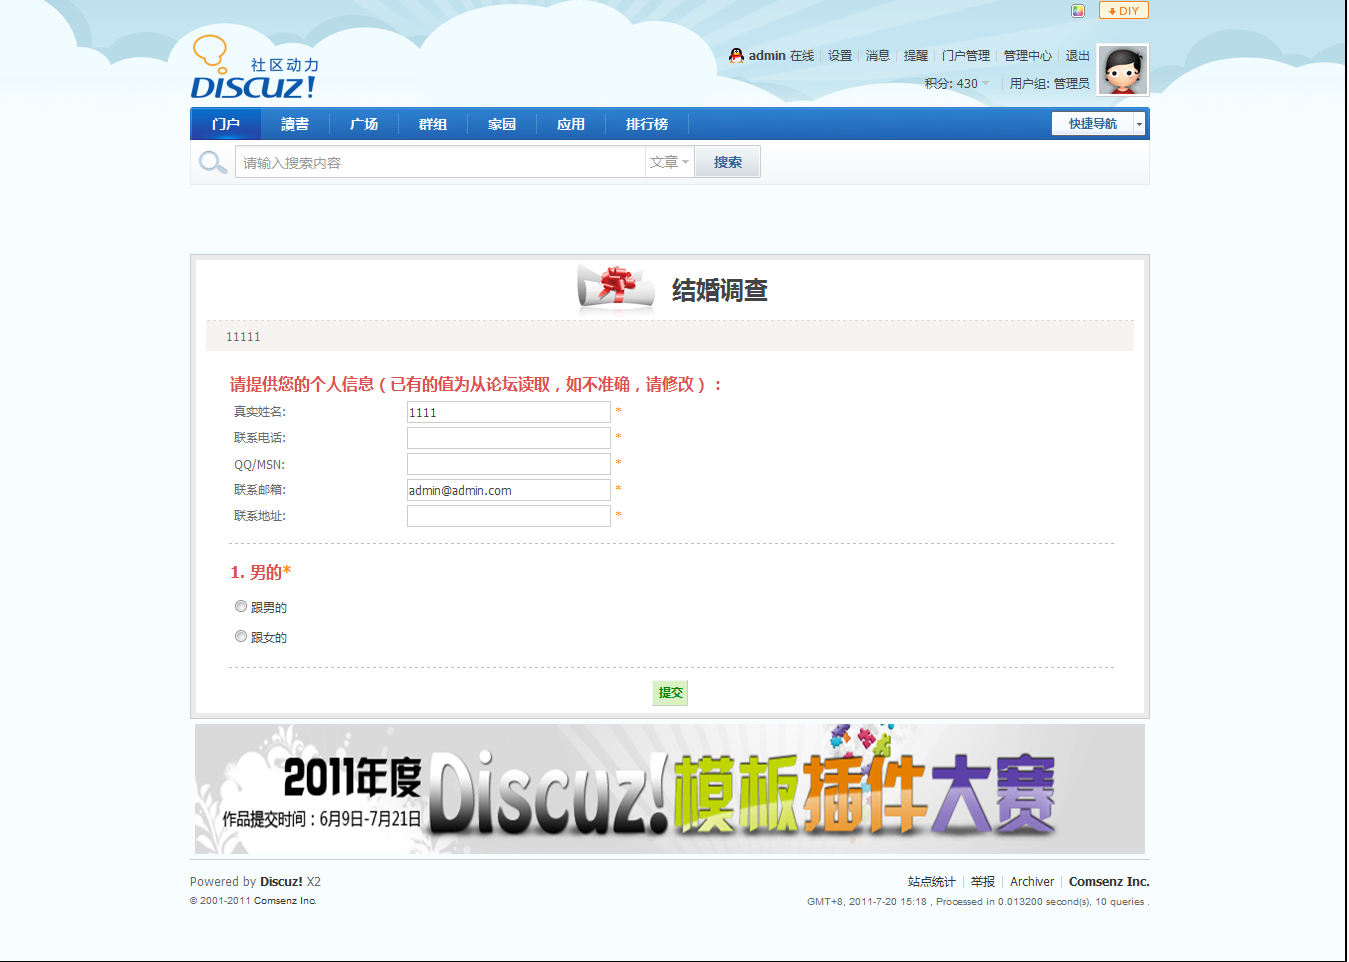Open the 设置 link
Viewport: 1349px width, 962px height.
click(x=840, y=56)
